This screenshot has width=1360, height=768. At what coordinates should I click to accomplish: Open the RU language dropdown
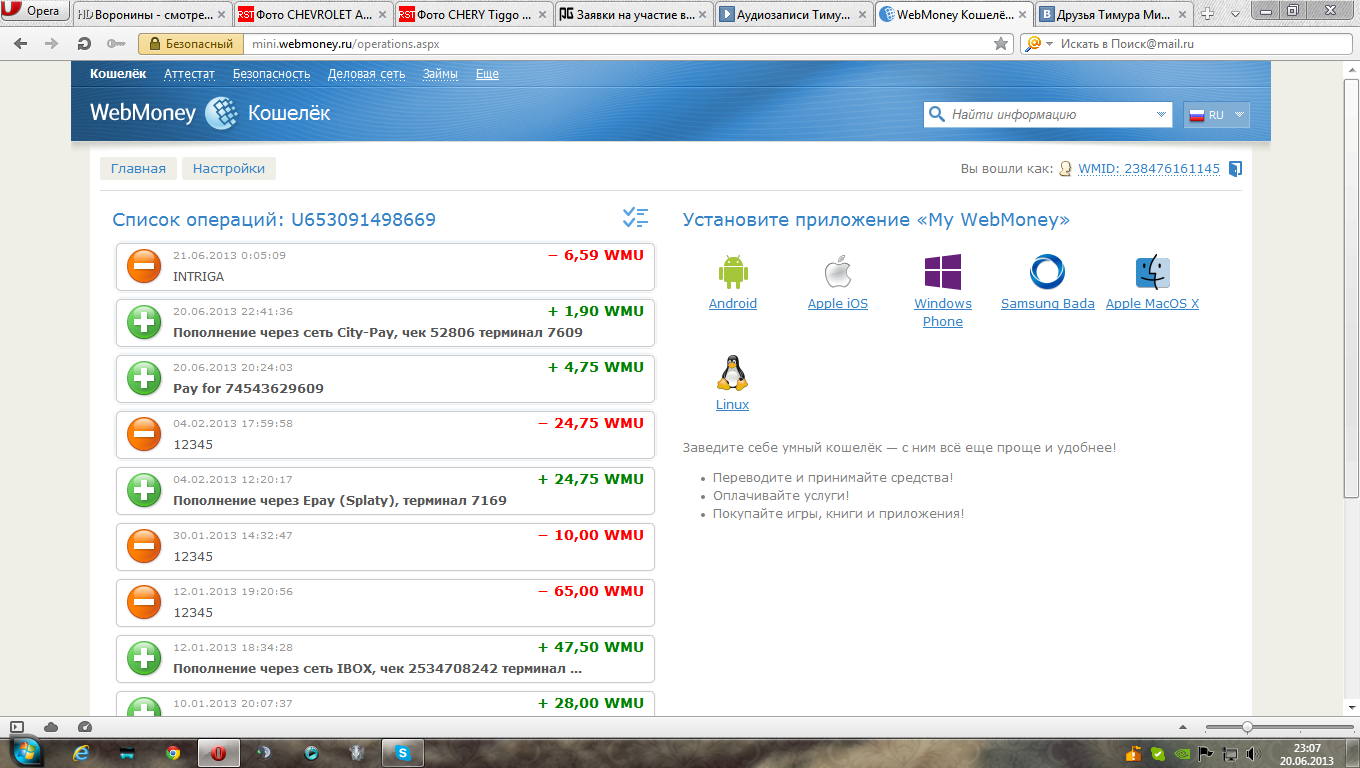[x=1216, y=115]
